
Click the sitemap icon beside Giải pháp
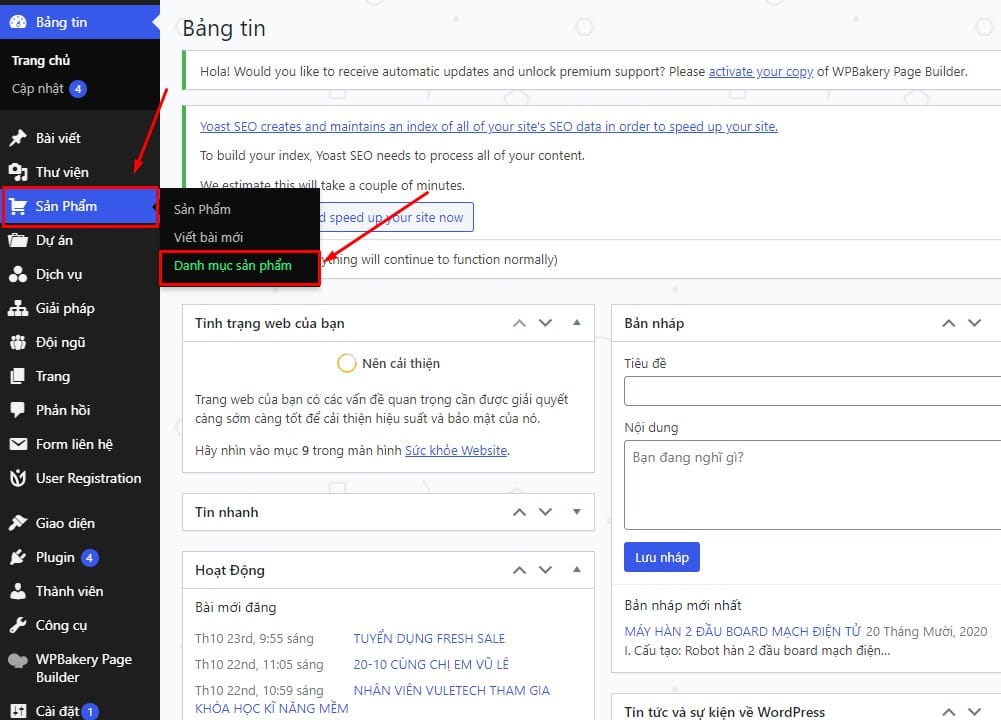pyautogui.click(x=17, y=308)
